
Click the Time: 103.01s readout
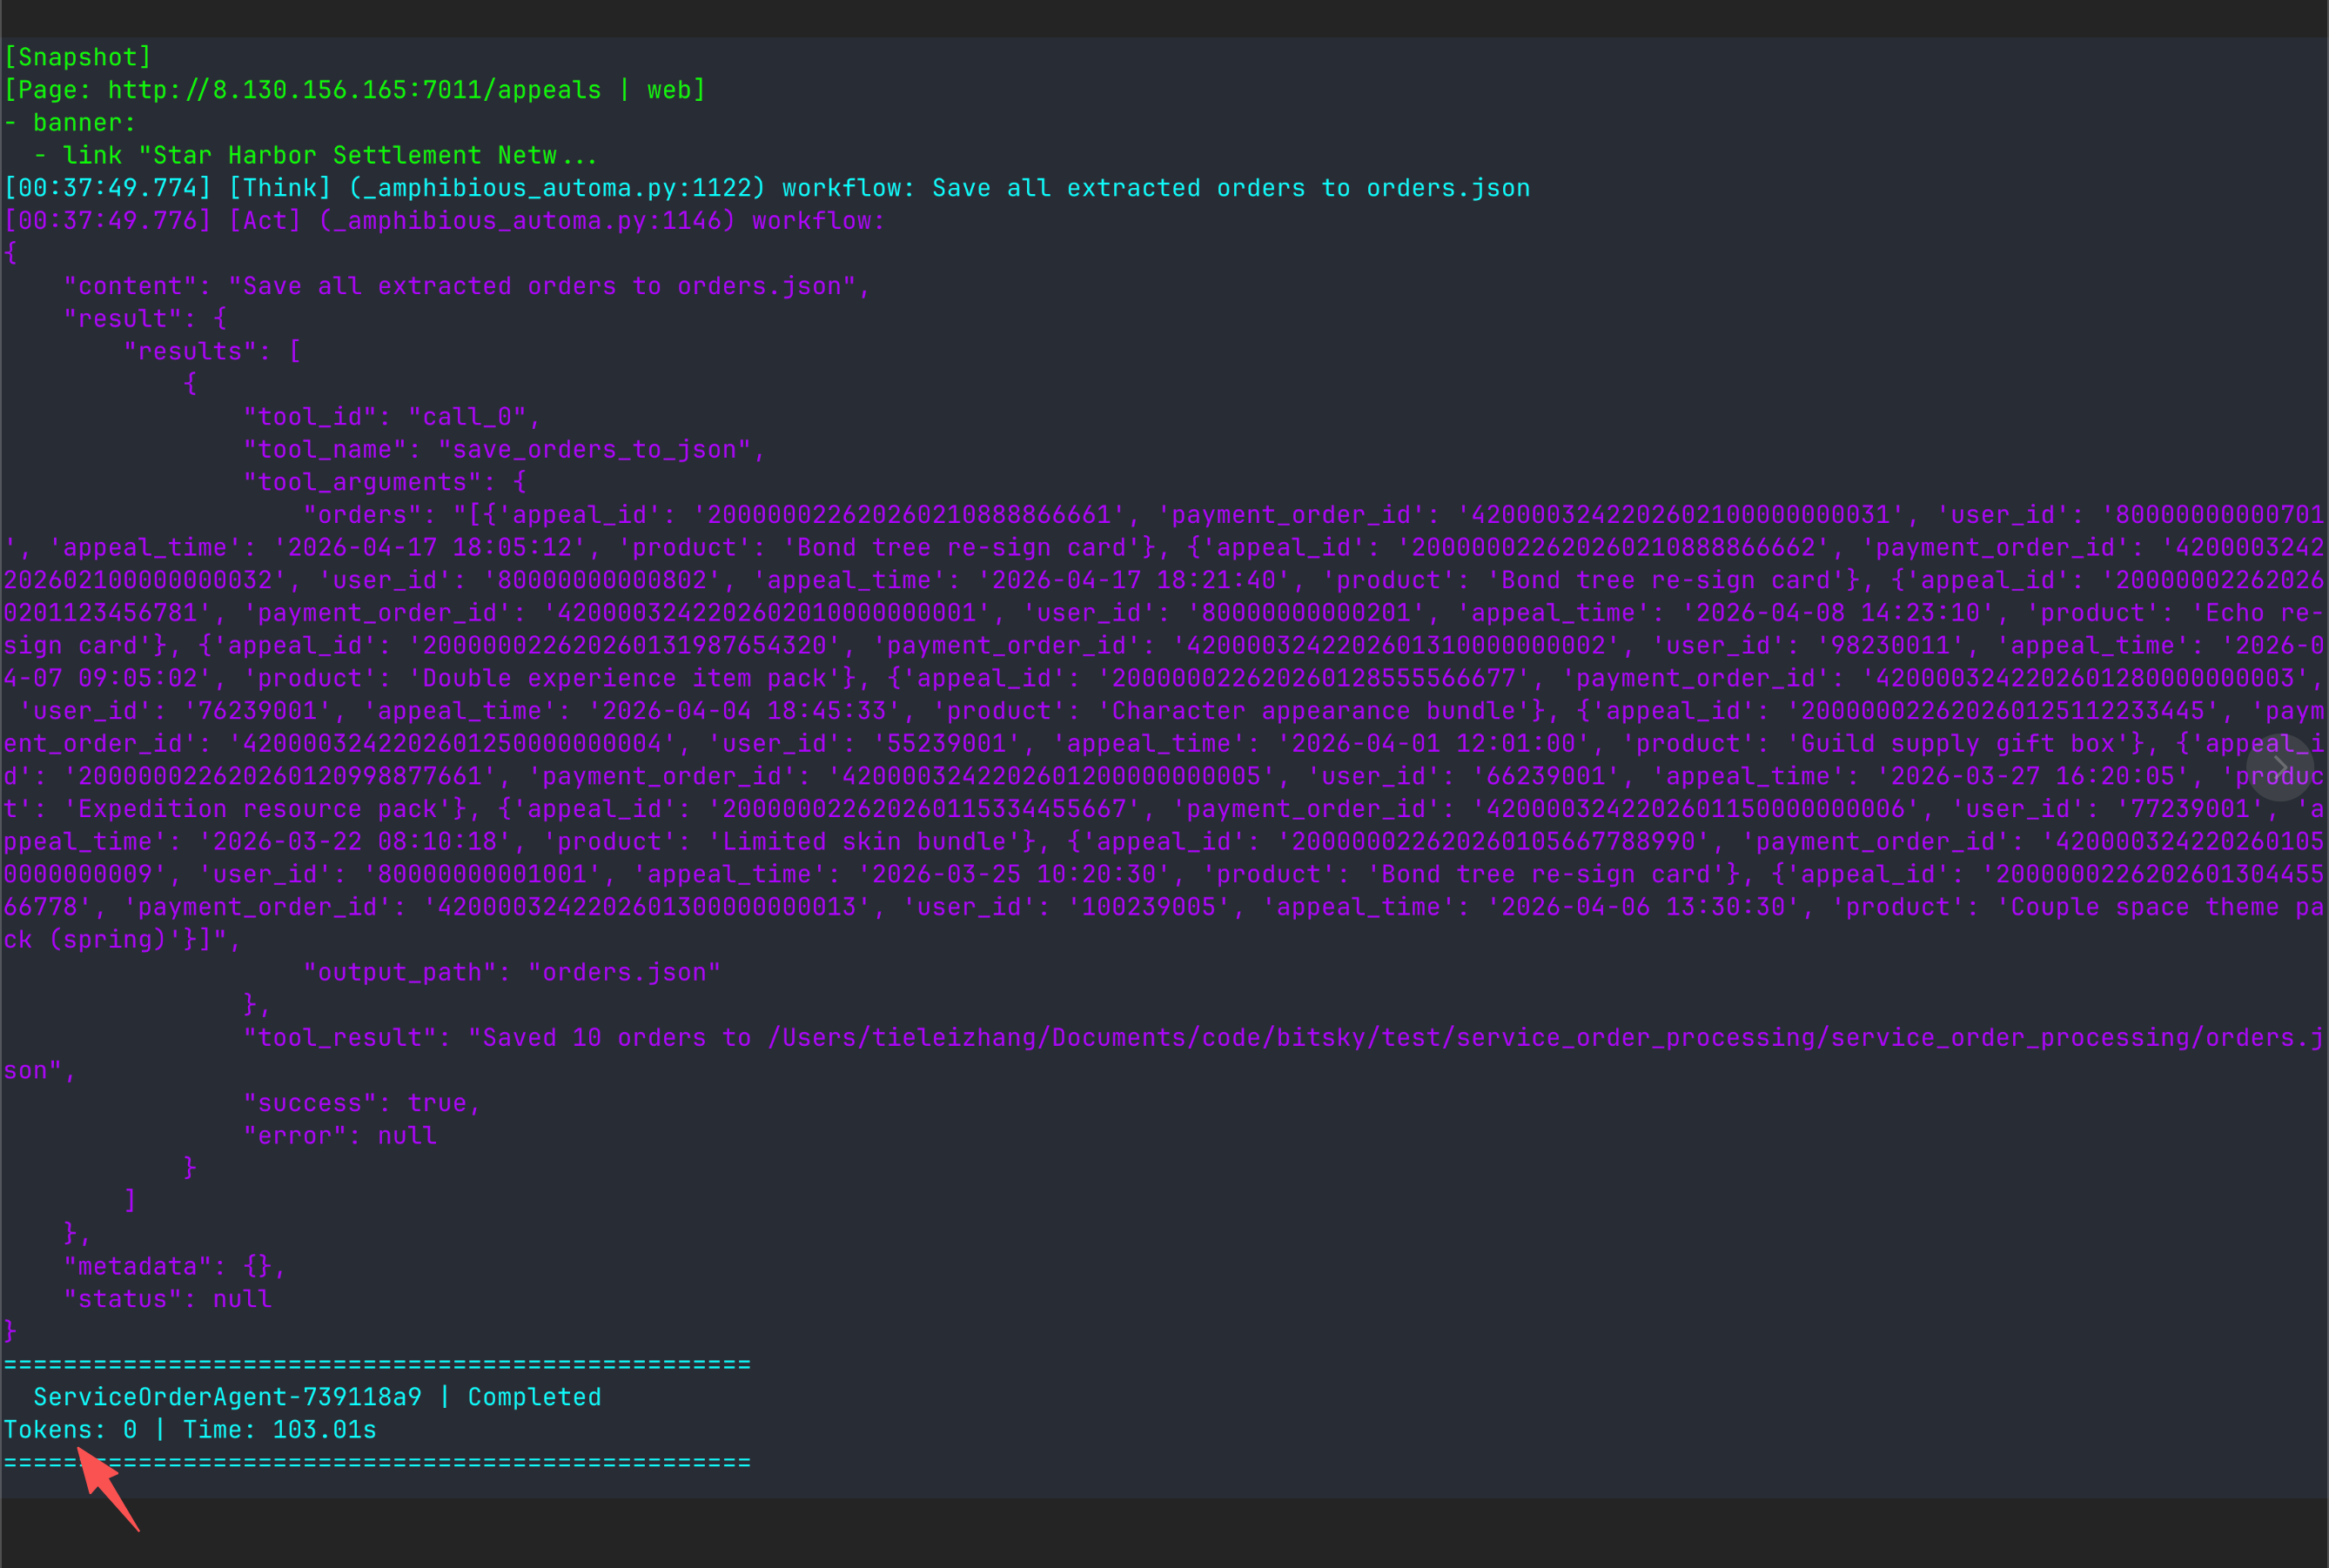coord(279,1430)
